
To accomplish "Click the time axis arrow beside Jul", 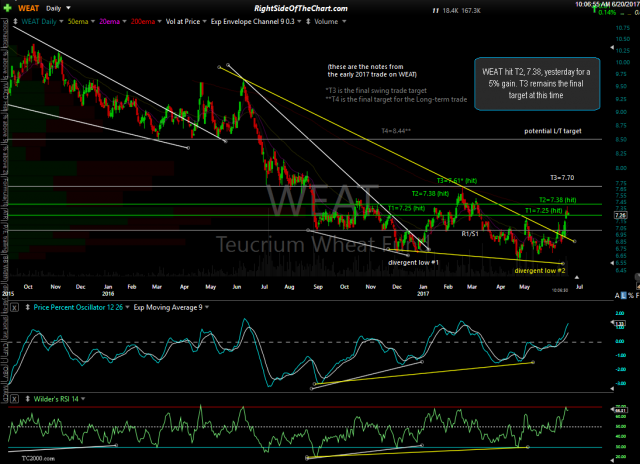I will (x=577, y=278).
